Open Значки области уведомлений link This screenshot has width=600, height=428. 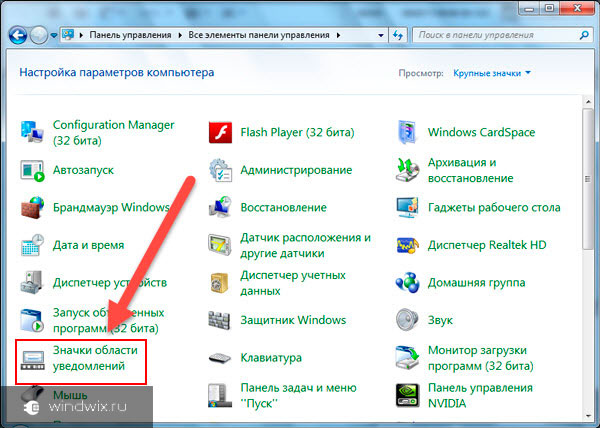(x=95, y=358)
